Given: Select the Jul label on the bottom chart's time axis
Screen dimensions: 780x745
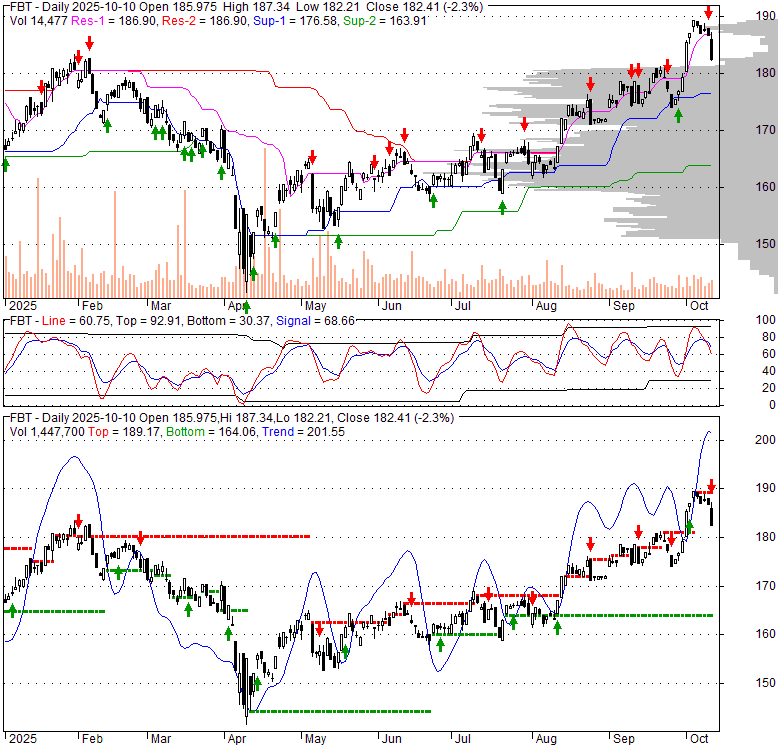Looking at the screenshot, I should 463,739.
